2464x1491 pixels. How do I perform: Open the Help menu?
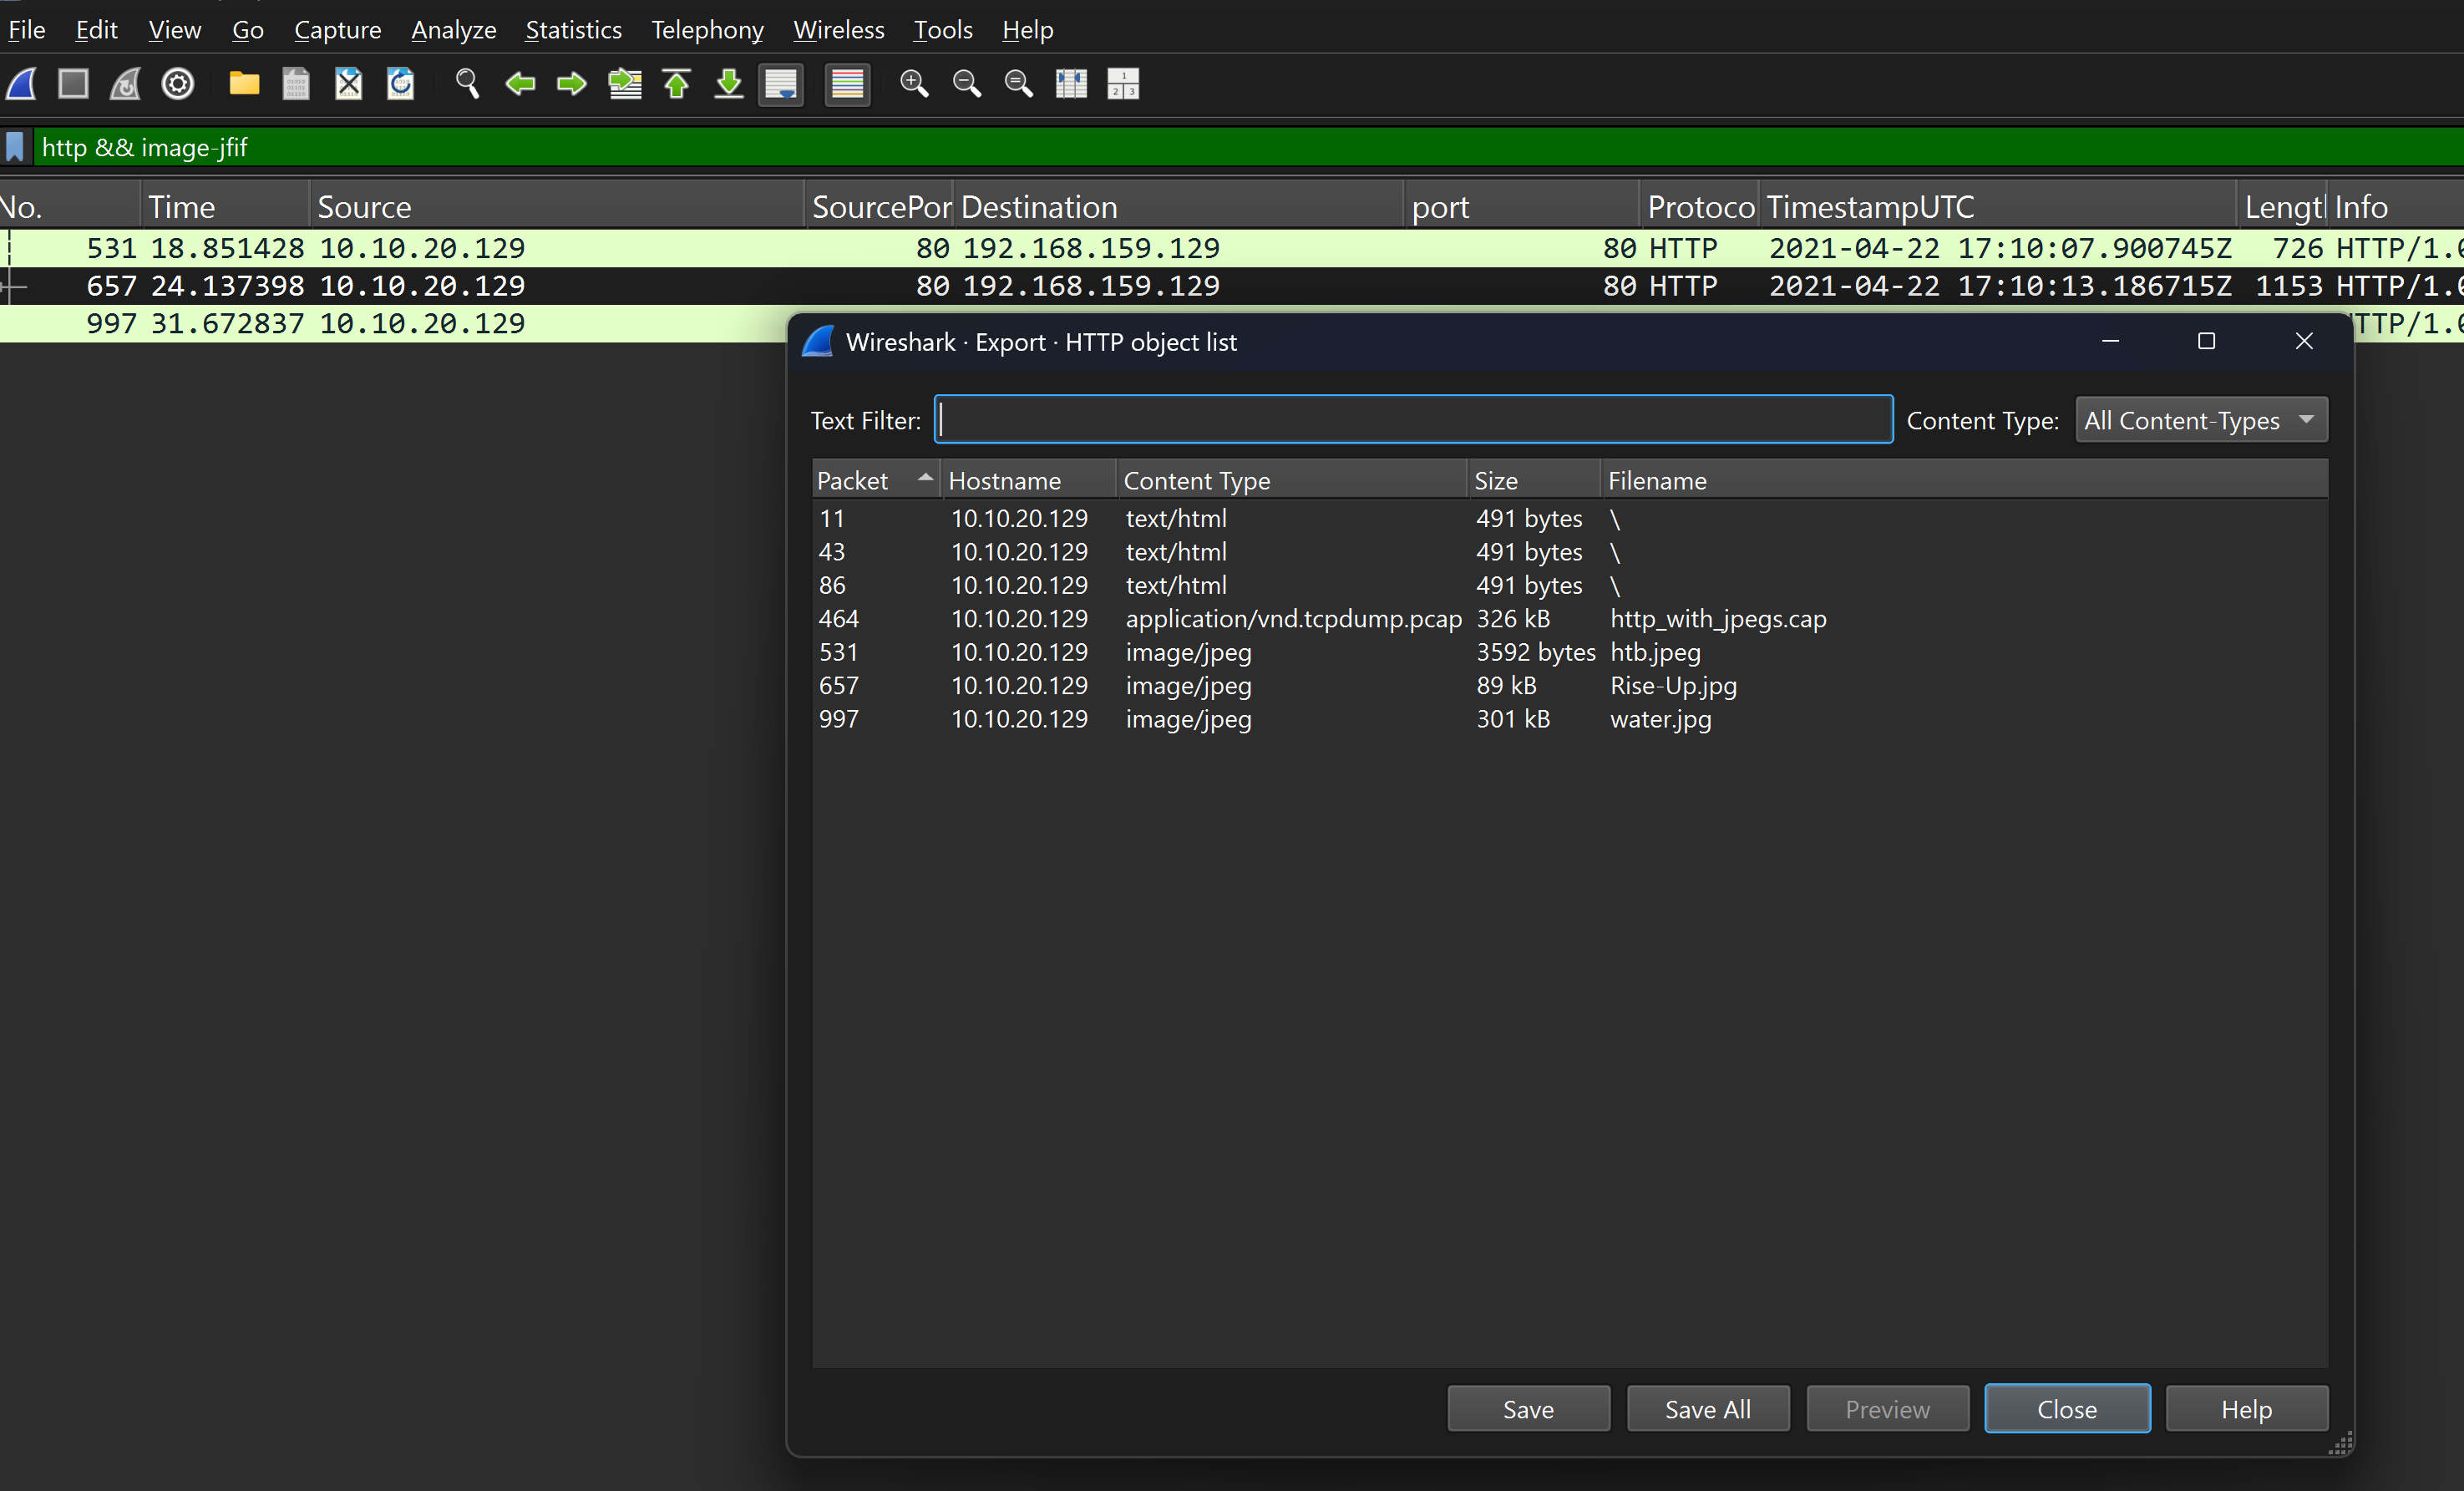pyautogui.click(x=1027, y=30)
